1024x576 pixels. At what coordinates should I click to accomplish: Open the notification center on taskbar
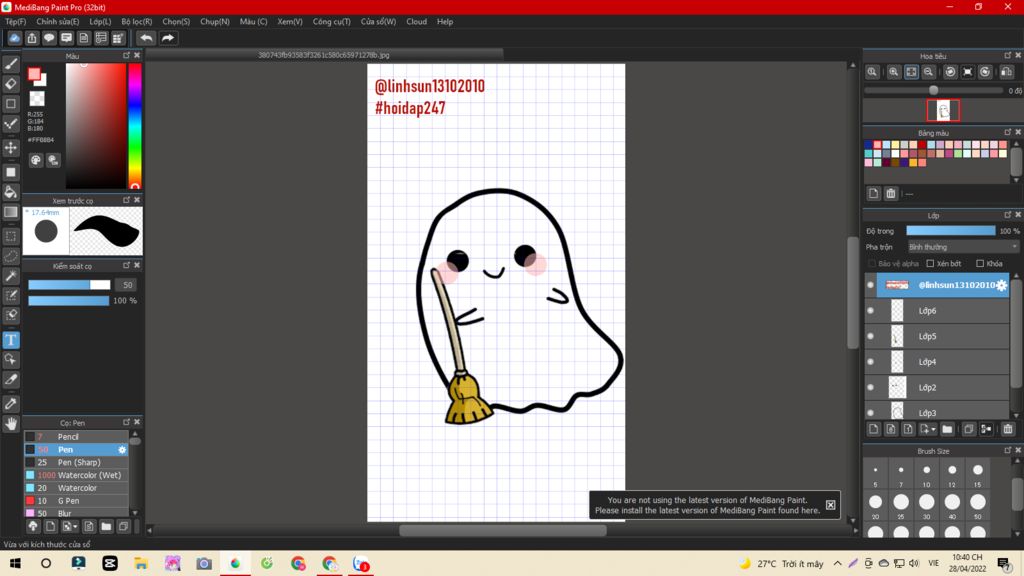[1004, 563]
